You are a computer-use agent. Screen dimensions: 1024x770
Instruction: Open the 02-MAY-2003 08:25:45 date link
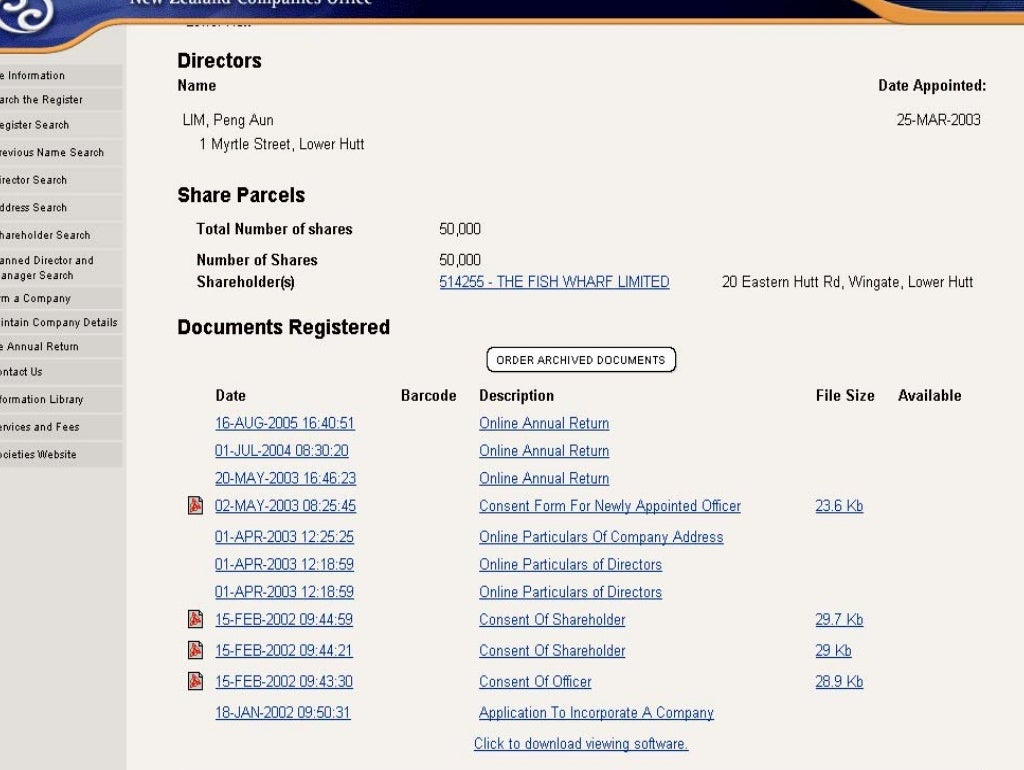(285, 505)
